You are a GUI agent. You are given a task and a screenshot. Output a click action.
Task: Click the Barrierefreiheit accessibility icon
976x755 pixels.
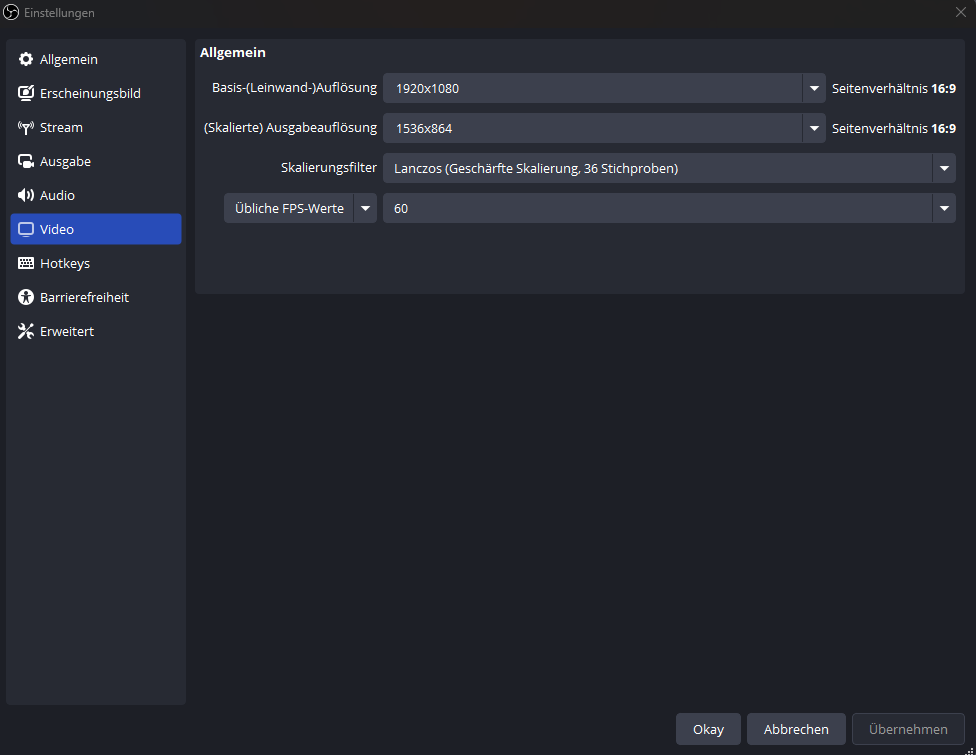pyautogui.click(x=26, y=298)
